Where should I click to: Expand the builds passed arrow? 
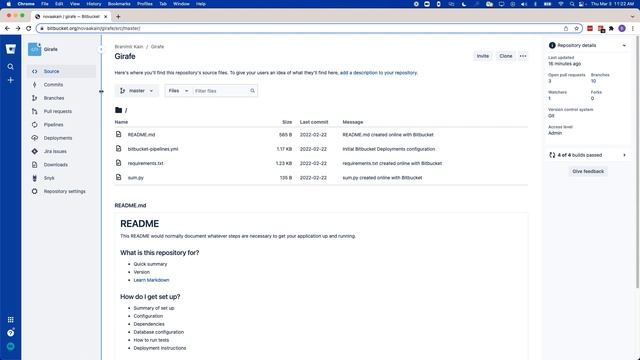[x=624, y=155]
